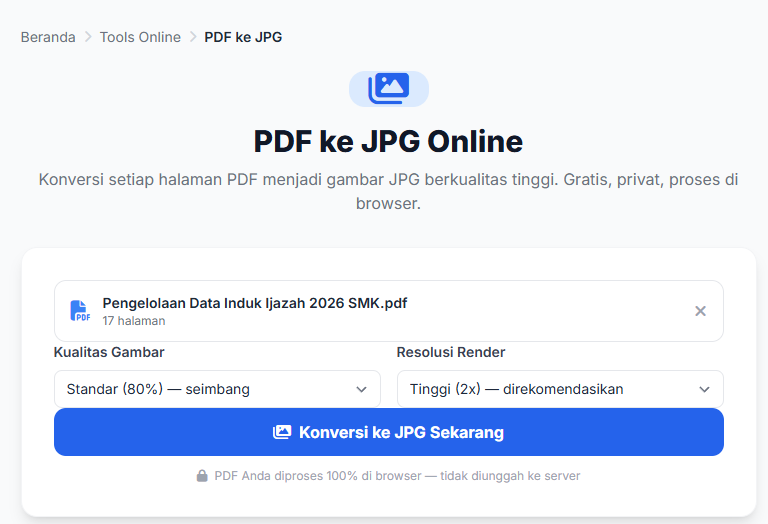Image resolution: width=768 pixels, height=524 pixels.
Task: Click the padlock icon in the privacy note
Action: [x=202, y=476]
